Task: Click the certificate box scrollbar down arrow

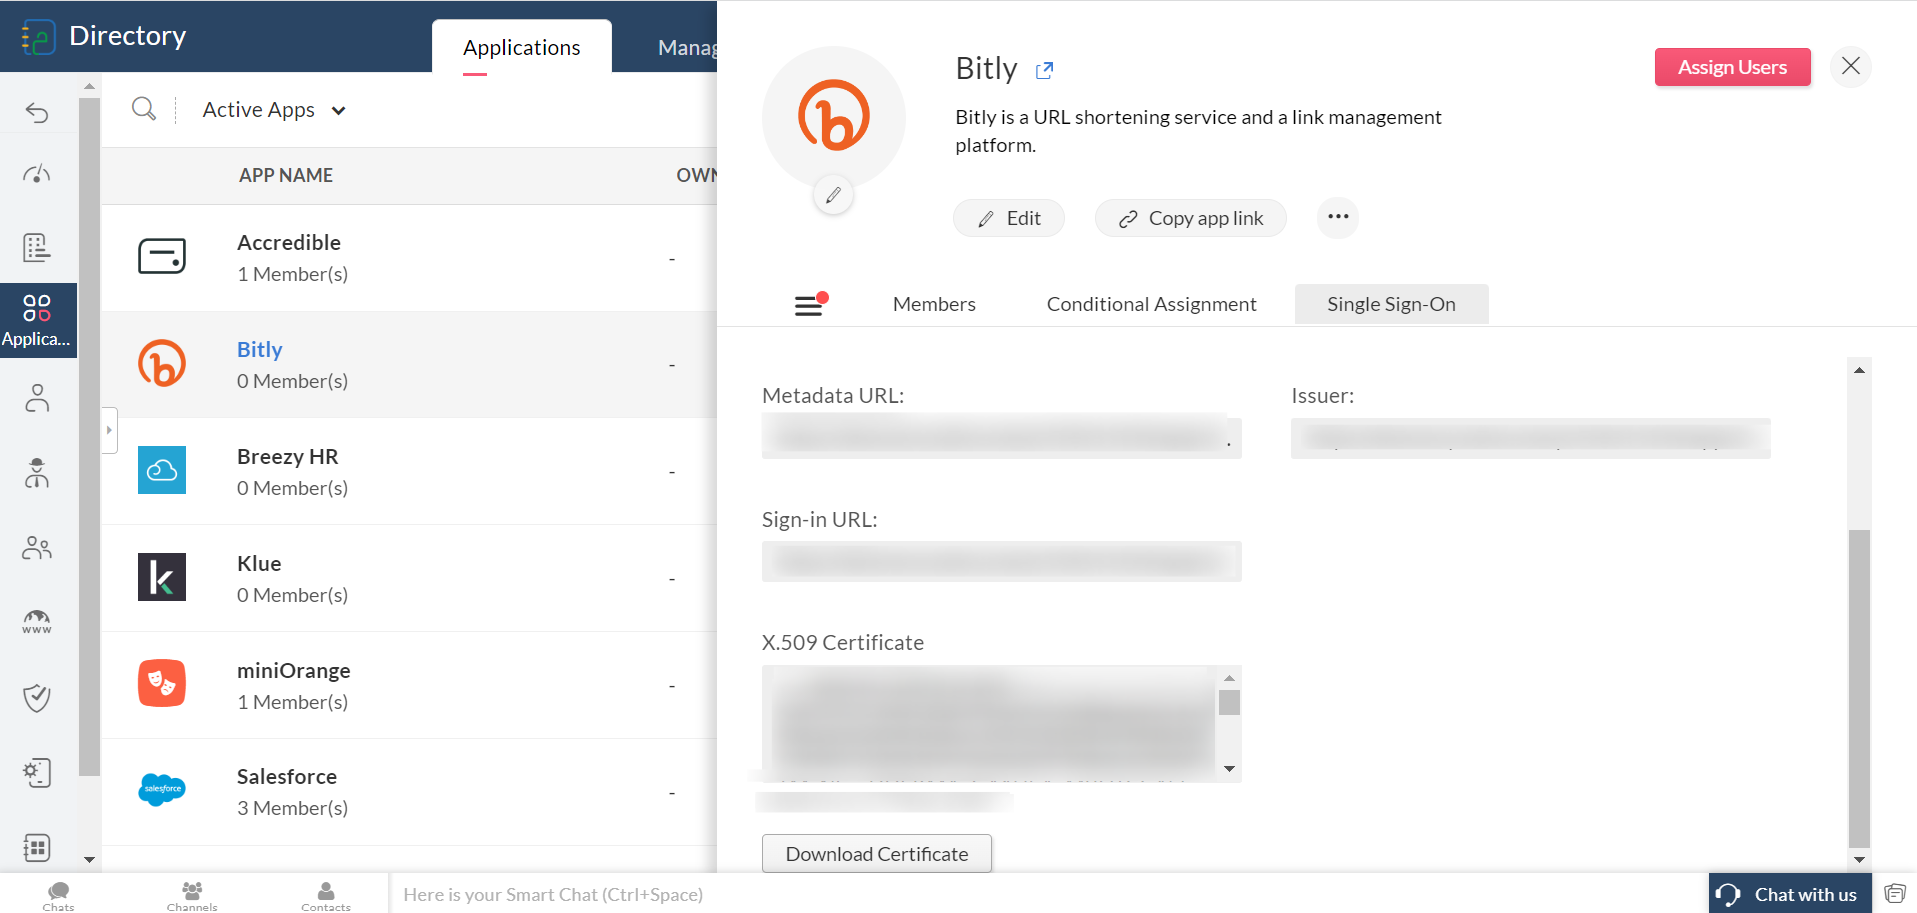Action: (1230, 769)
